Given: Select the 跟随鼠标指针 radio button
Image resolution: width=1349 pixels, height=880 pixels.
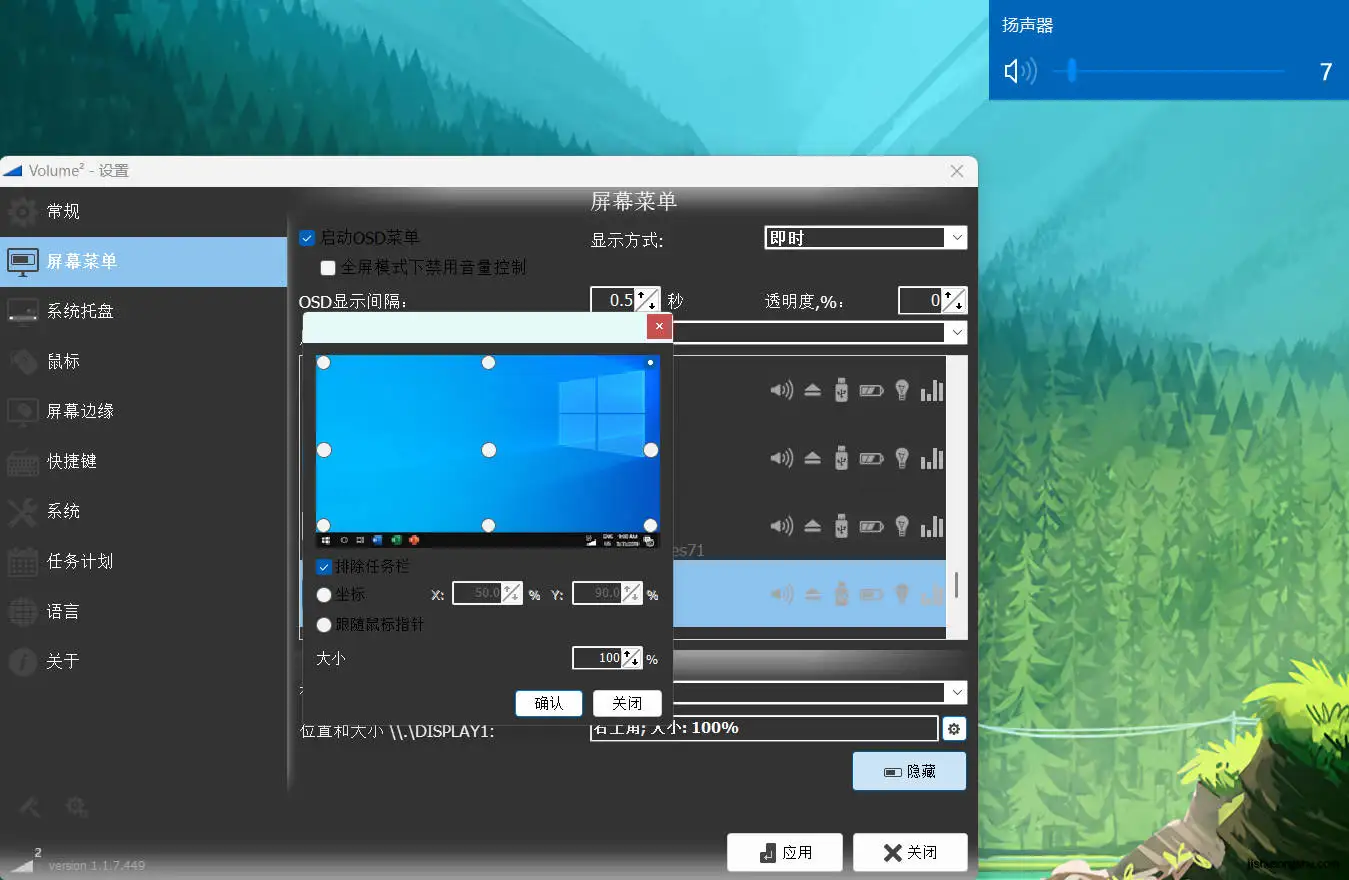Looking at the screenshot, I should pyautogui.click(x=324, y=625).
